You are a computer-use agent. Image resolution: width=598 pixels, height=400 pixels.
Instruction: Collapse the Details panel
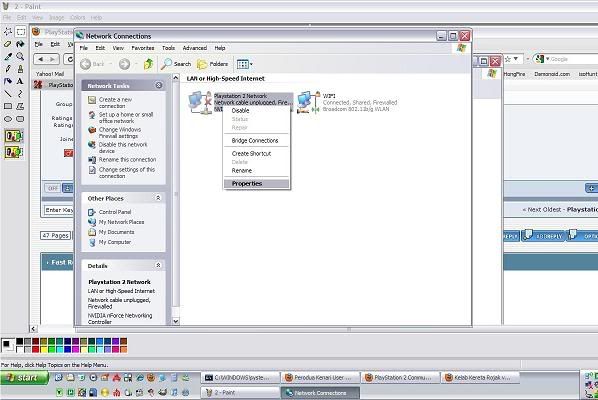158,265
